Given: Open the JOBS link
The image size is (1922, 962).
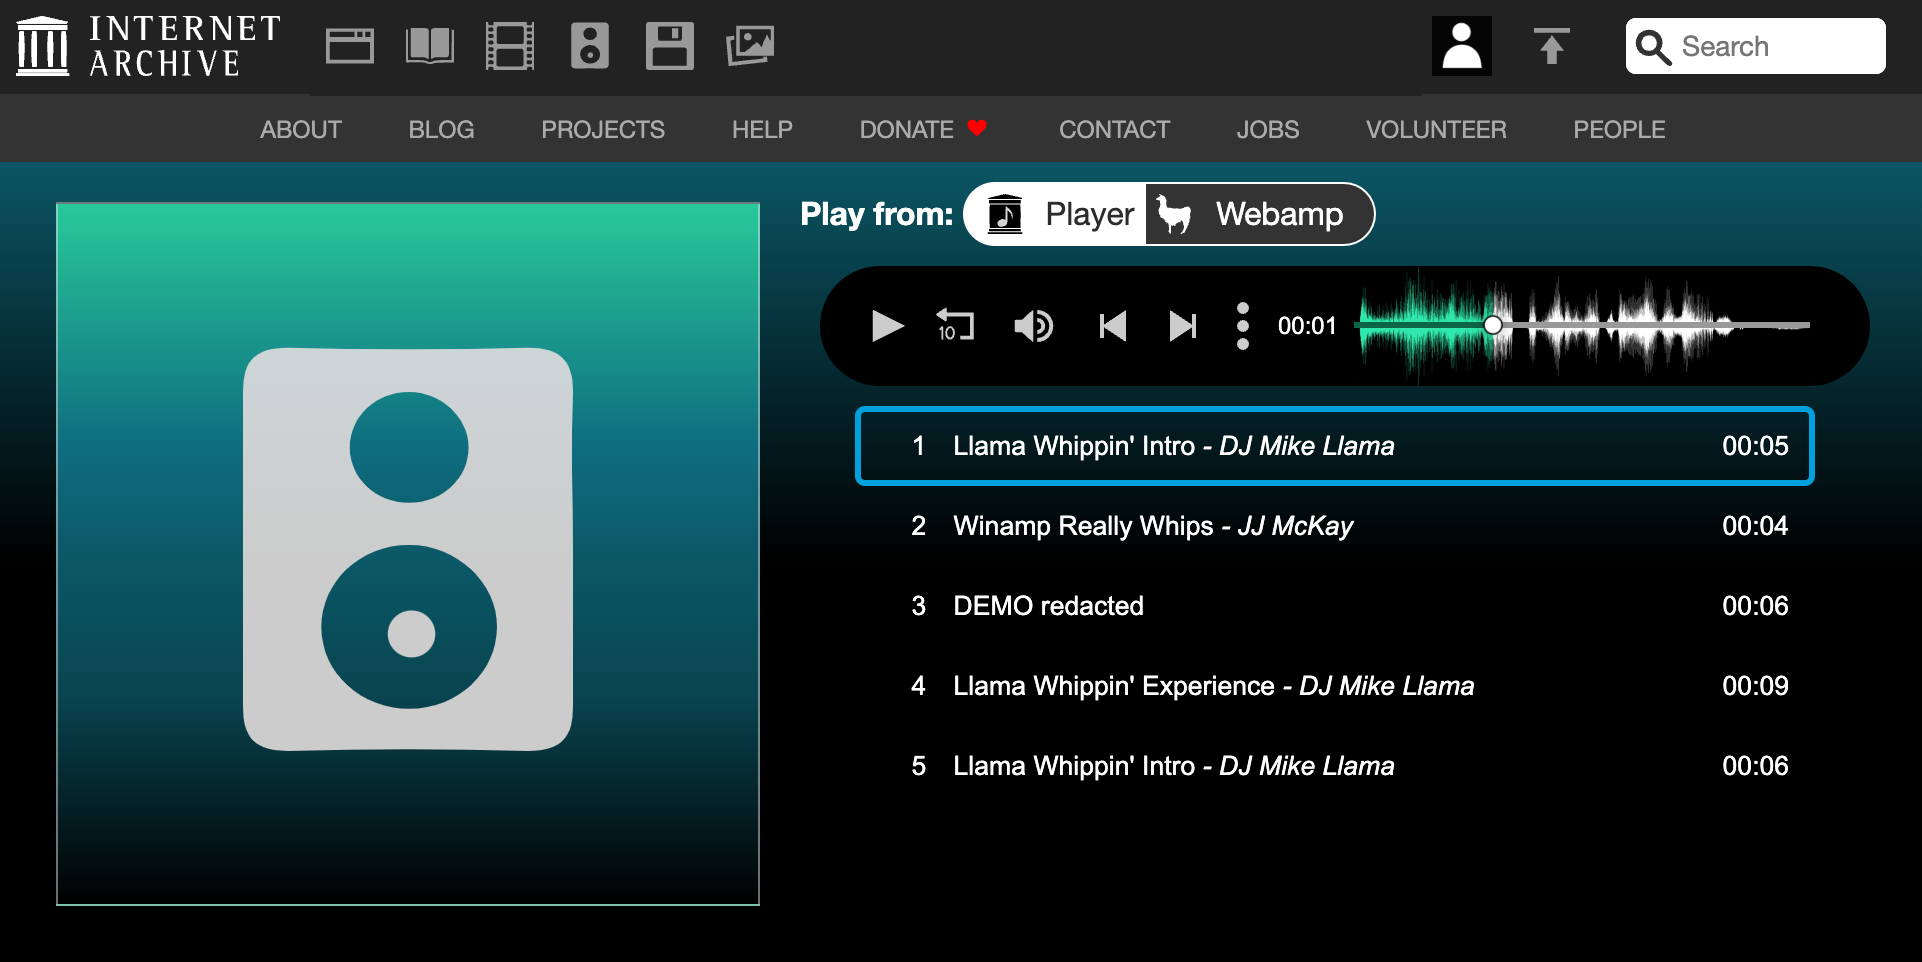Looking at the screenshot, I should [1268, 130].
